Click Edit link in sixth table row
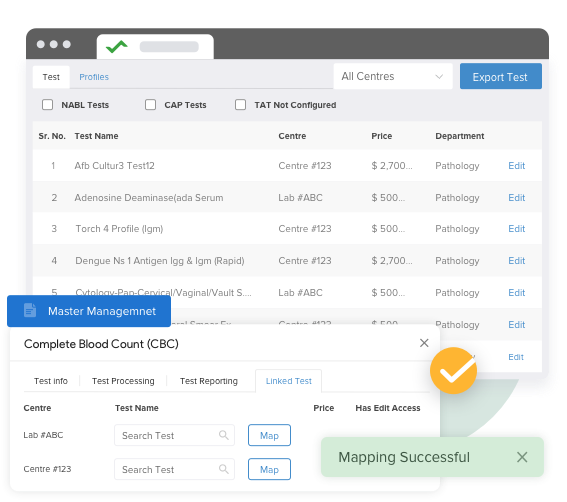567x502 pixels. (x=516, y=325)
